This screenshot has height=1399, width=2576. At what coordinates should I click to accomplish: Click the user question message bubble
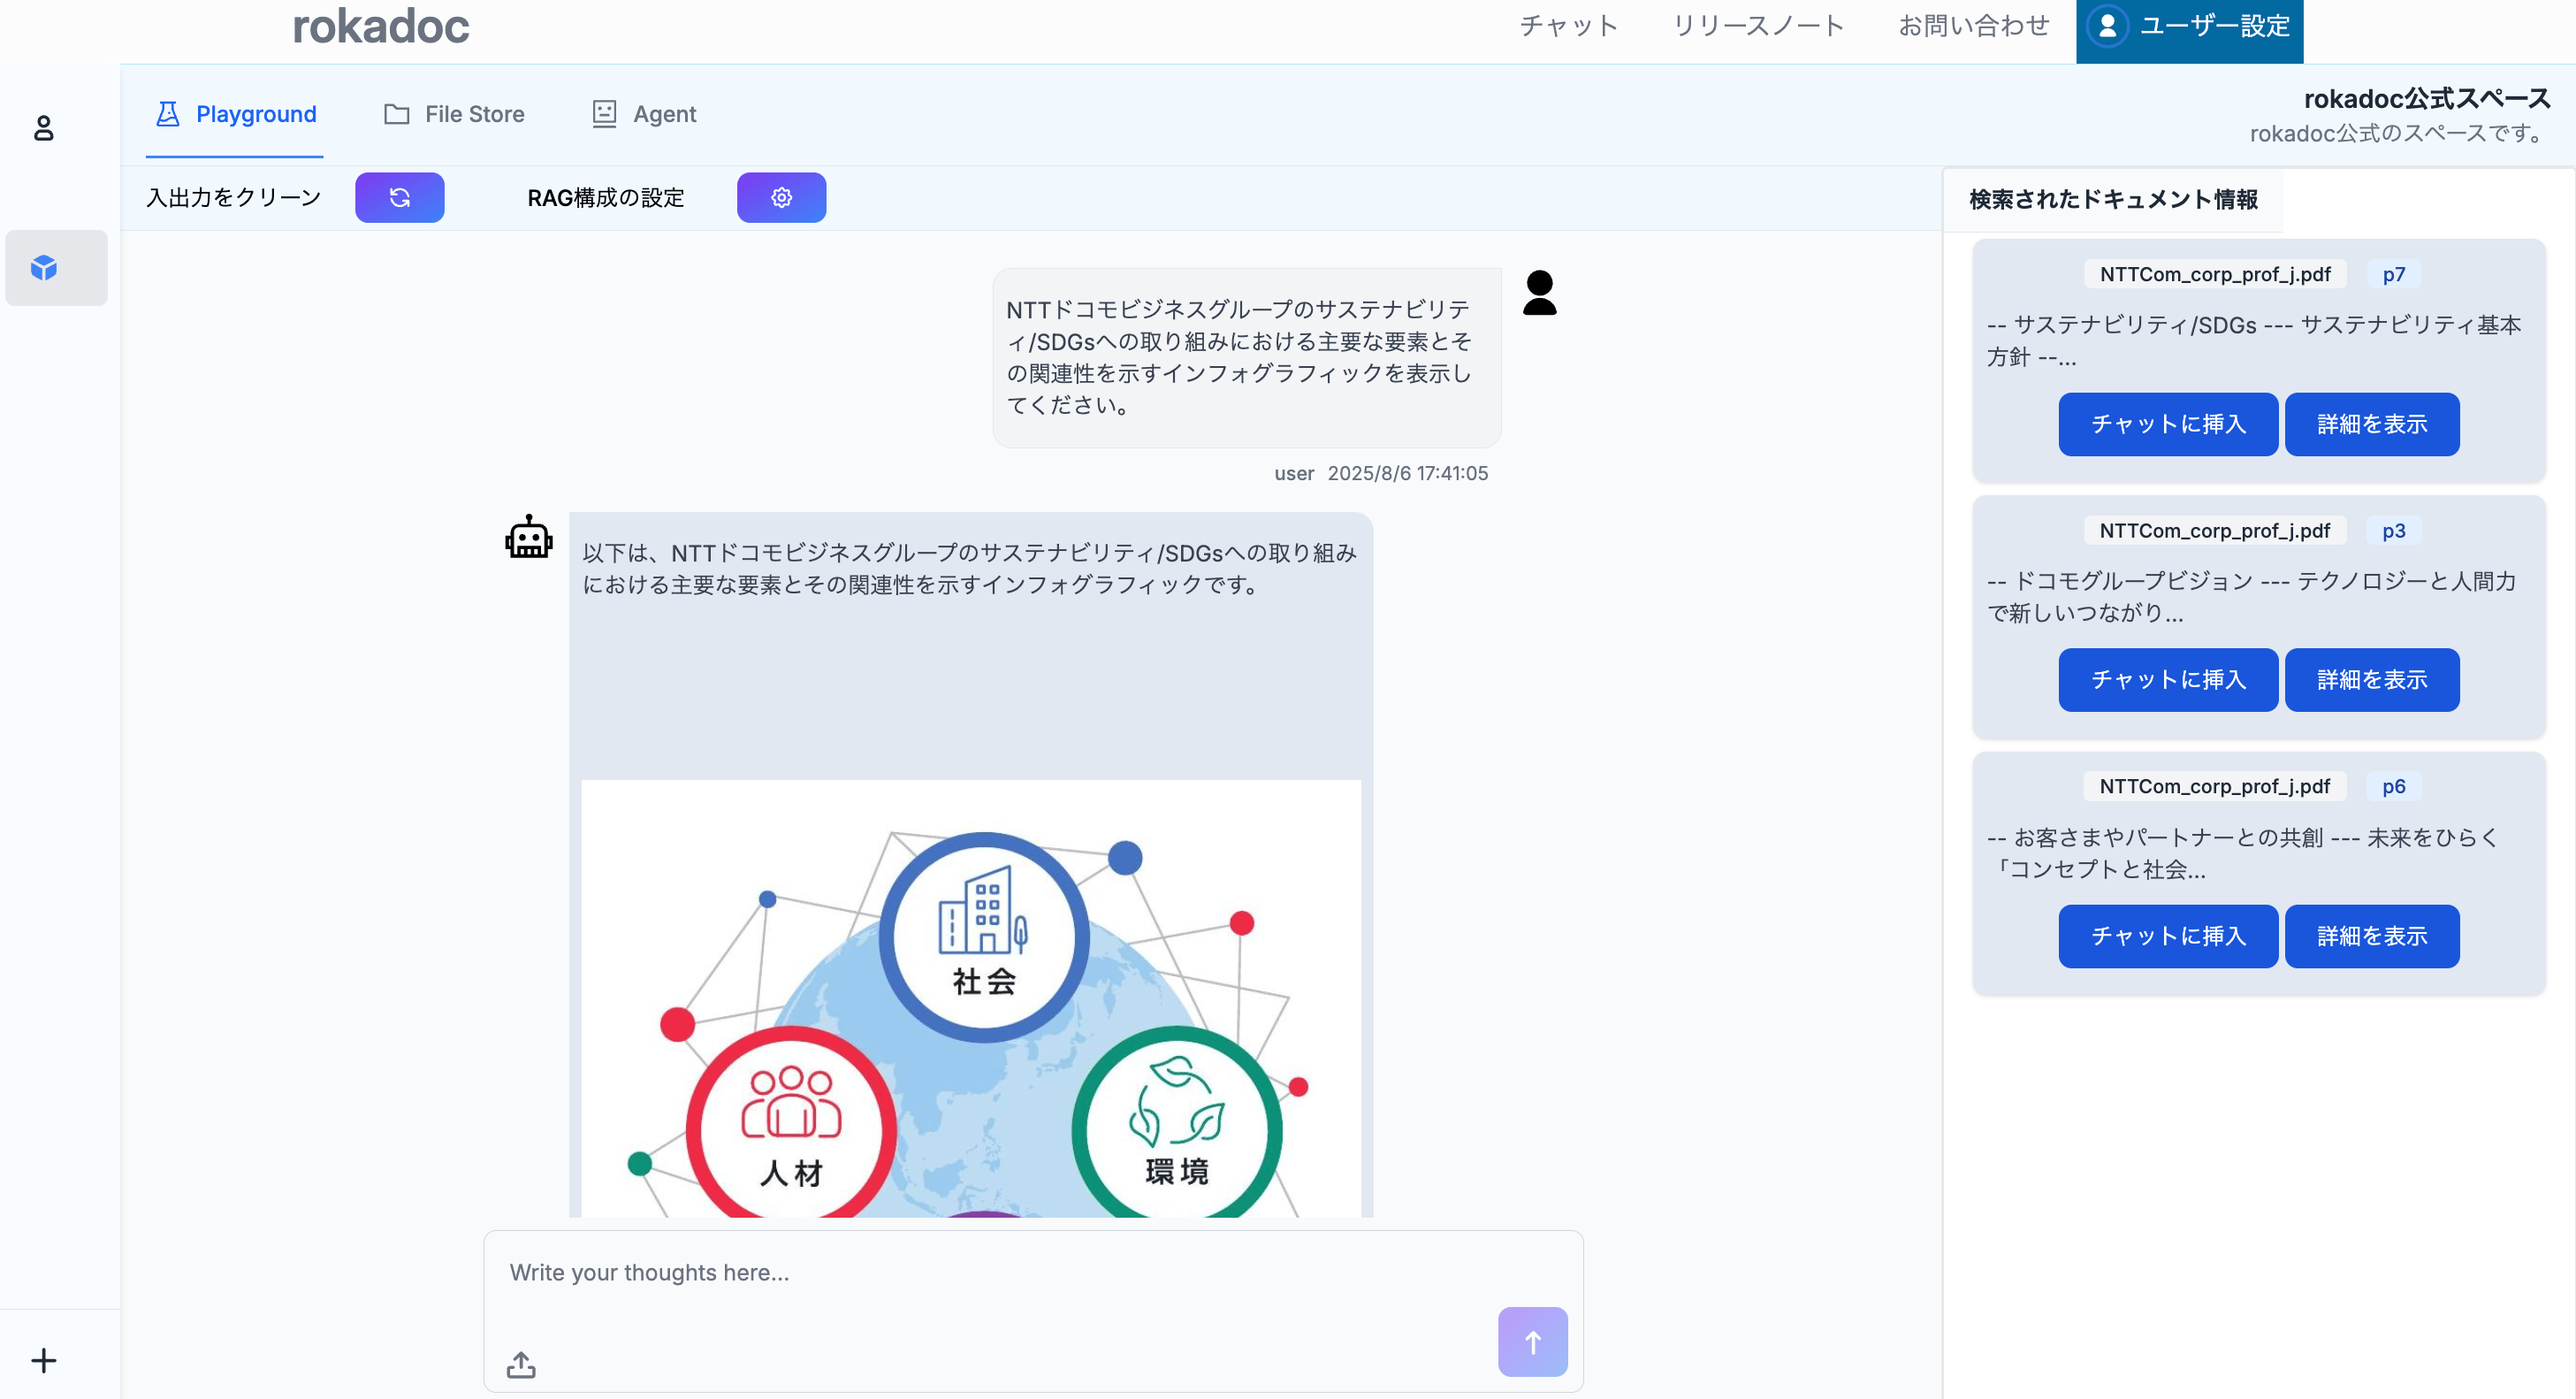click(1247, 357)
